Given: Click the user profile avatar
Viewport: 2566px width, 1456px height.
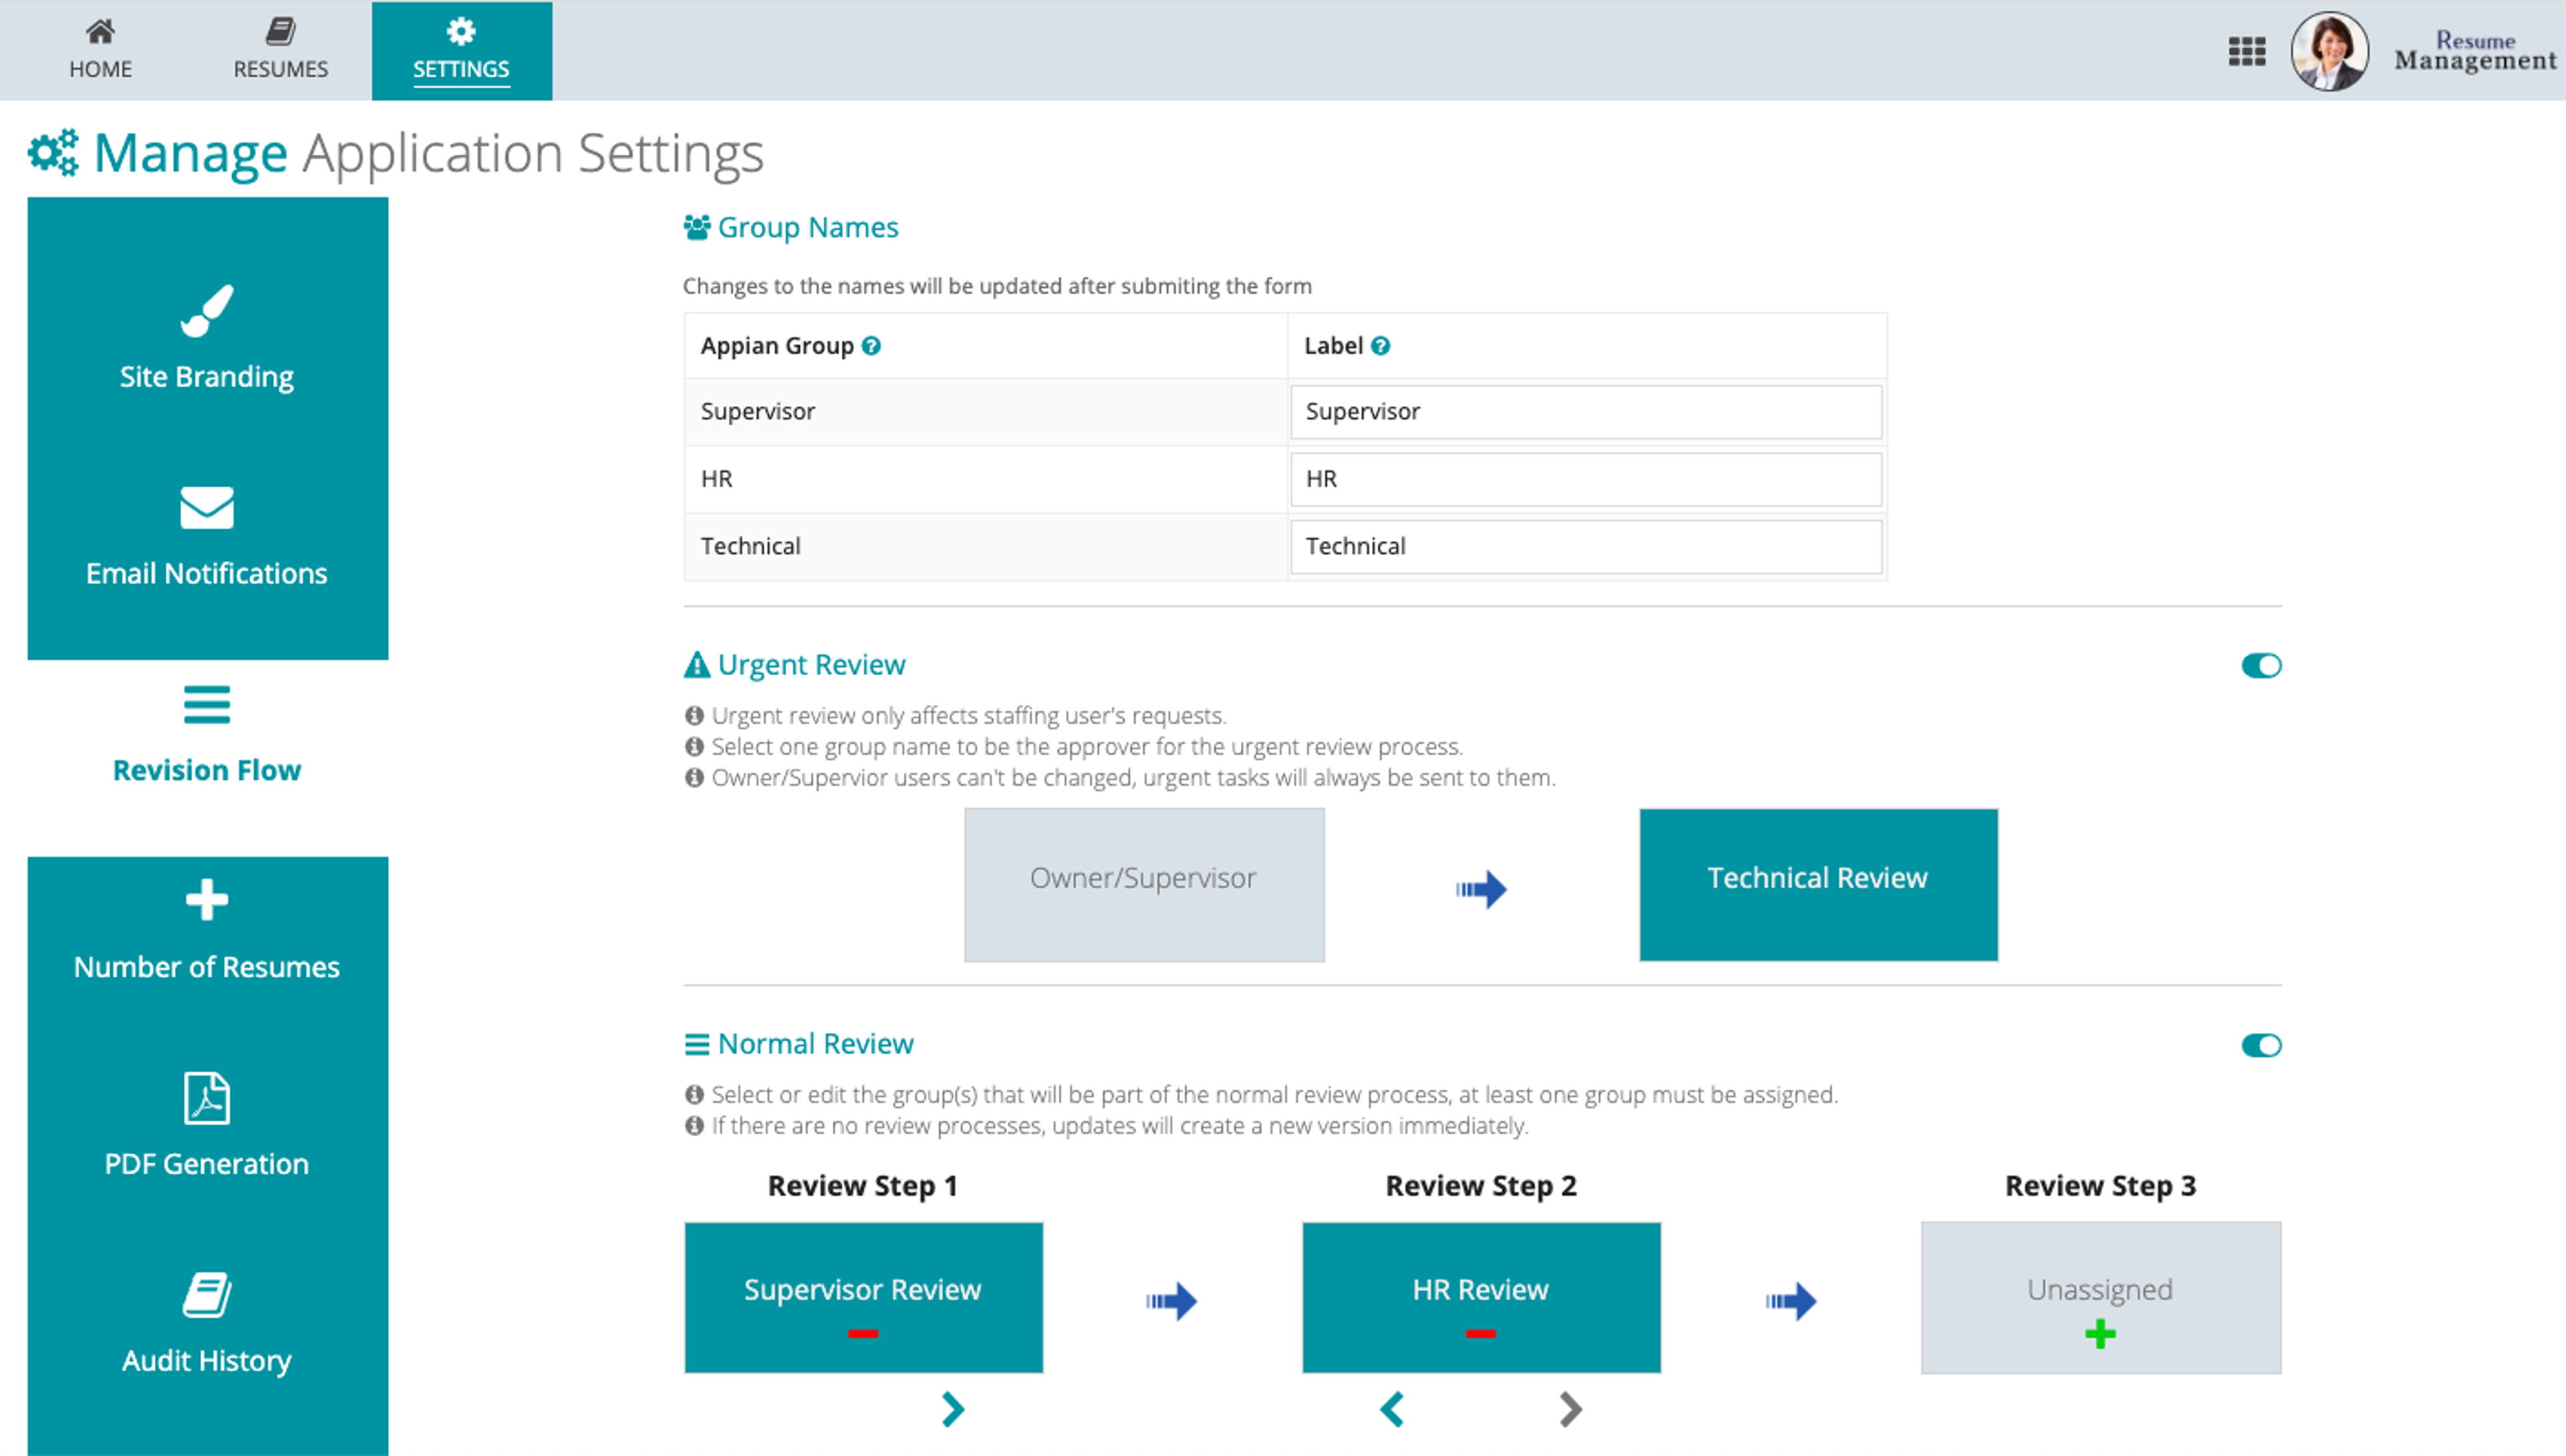Looking at the screenshot, I should pyautogui.click(x=2329, y=51).
